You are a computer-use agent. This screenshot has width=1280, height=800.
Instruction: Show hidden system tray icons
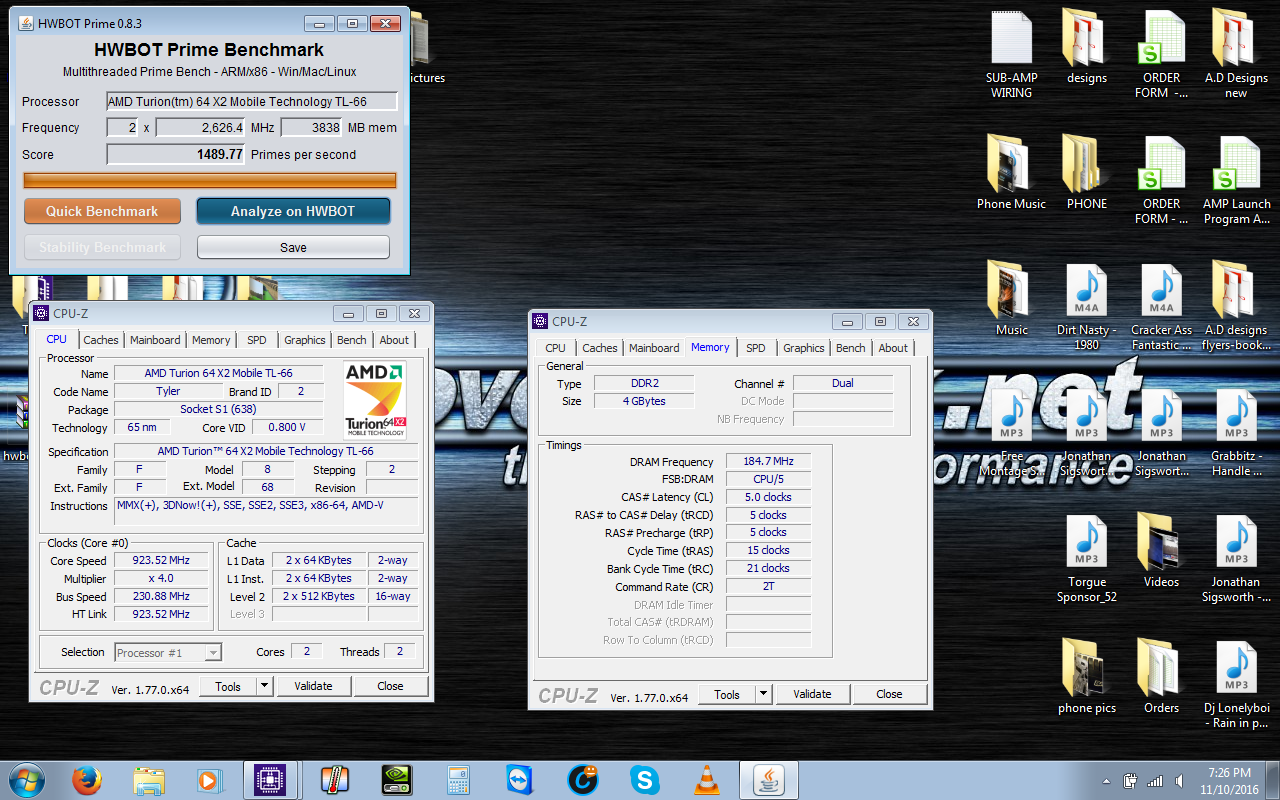pos(1105,781)
